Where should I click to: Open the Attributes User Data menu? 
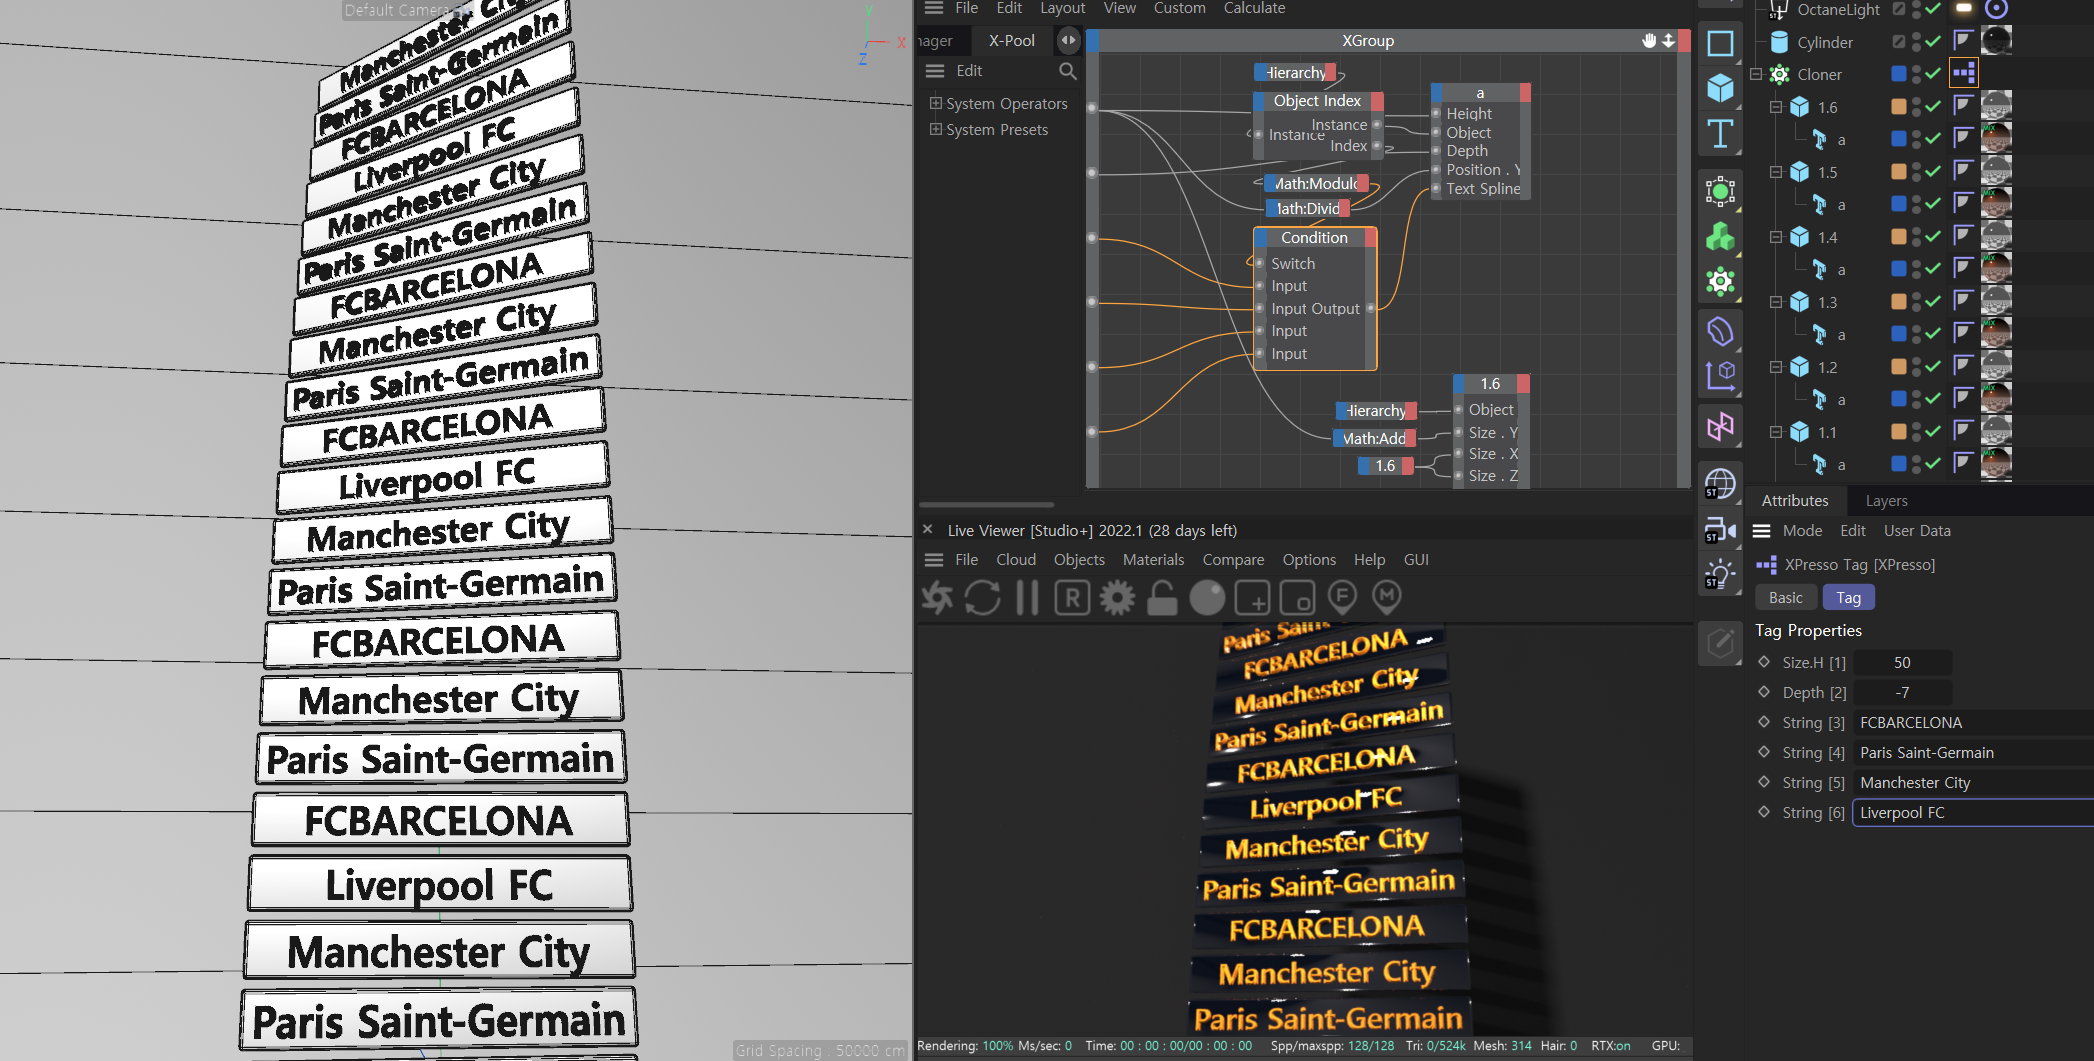[1917, 531]
